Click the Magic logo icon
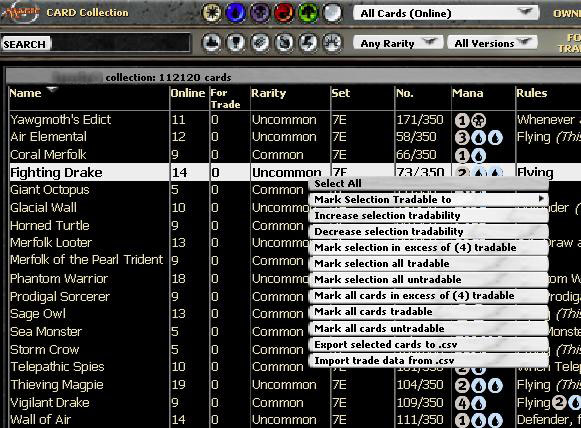Screen dimensions: 581x428 pyautogui.click(x=20, y=12)
